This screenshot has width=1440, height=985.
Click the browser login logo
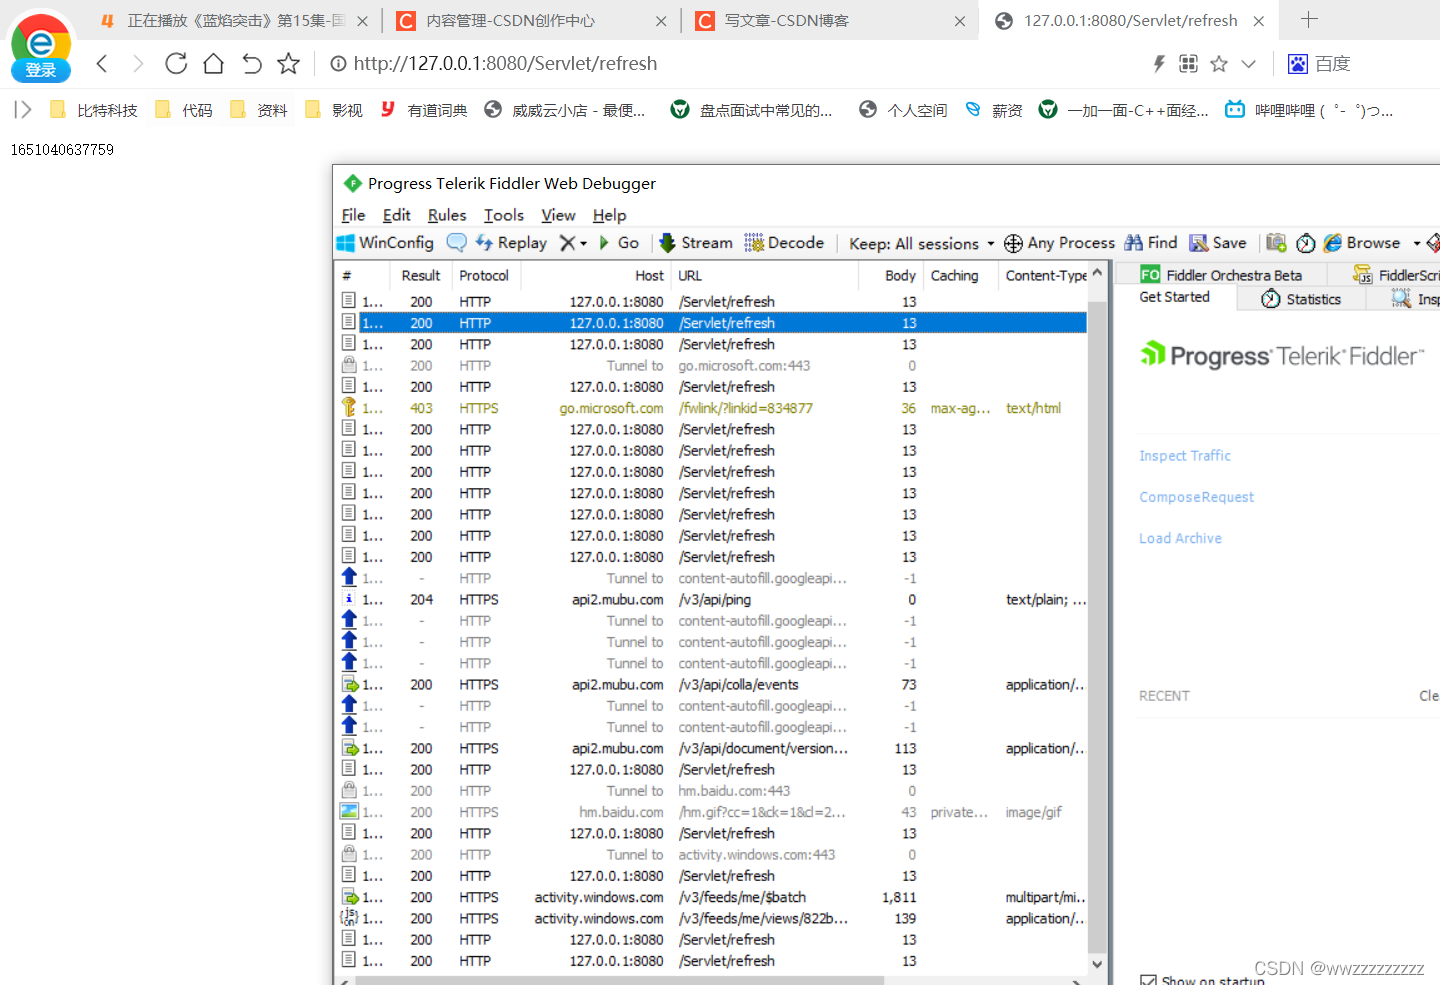(x=41, y=47)
